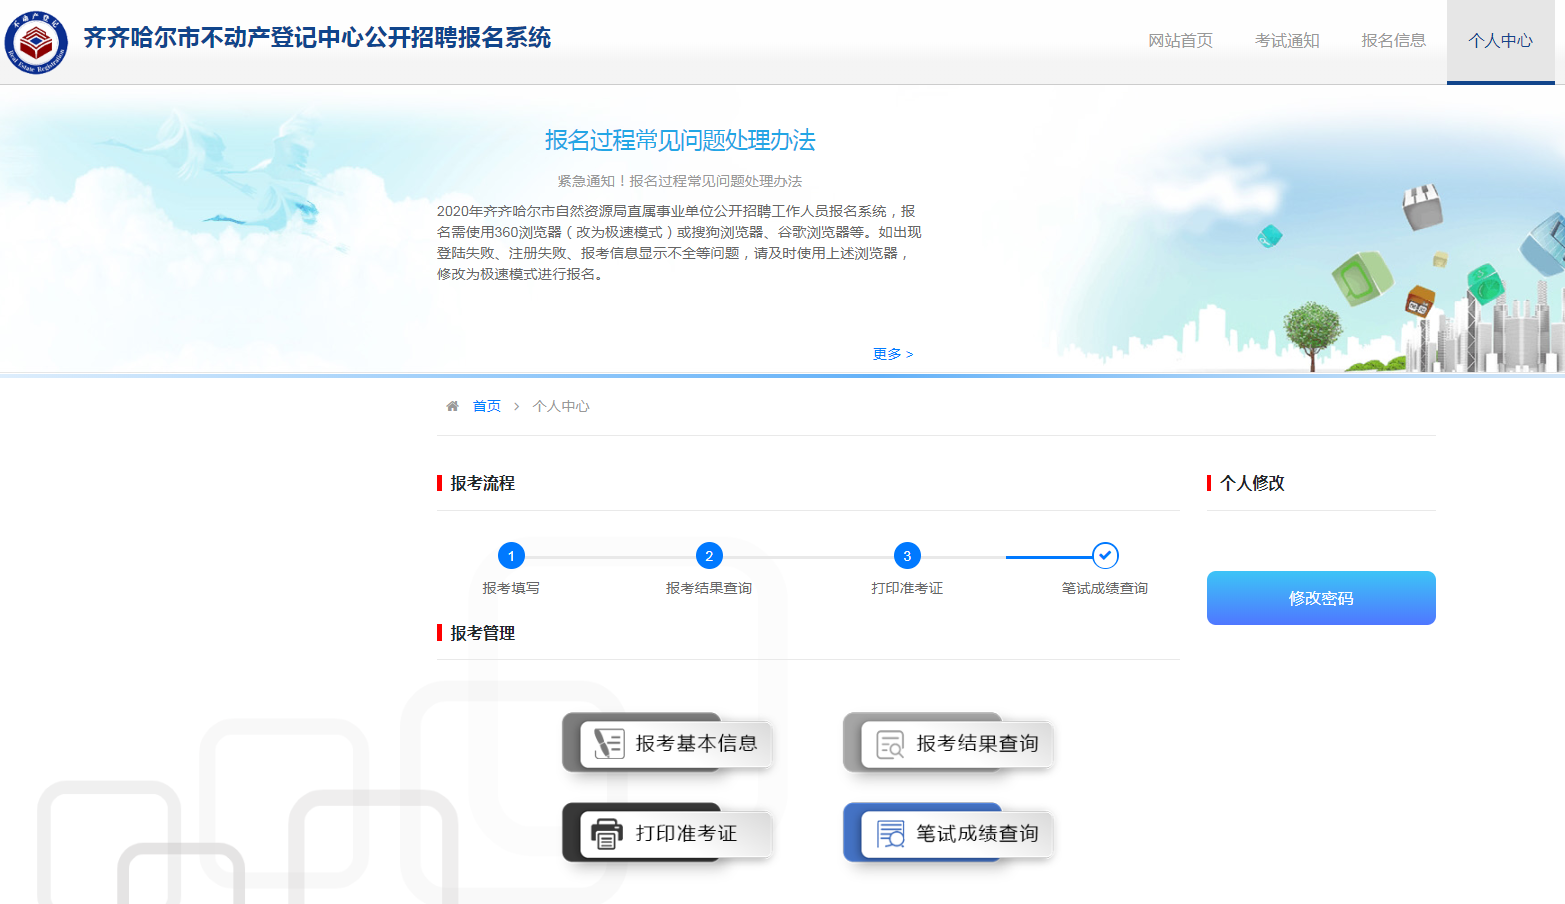Screen dimensions: 1565x904
Task: Click the 报考流程 section heading
Action: [x=482, y=483]
